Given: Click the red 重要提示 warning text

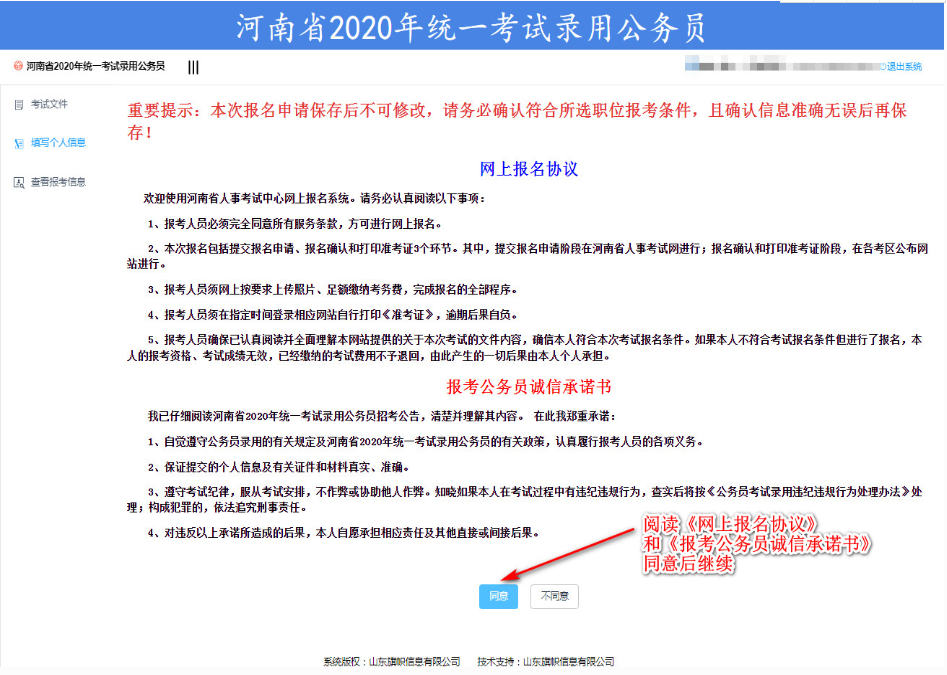Looking at the screenshot, I should pyautogui.click(x=517, y=121).
